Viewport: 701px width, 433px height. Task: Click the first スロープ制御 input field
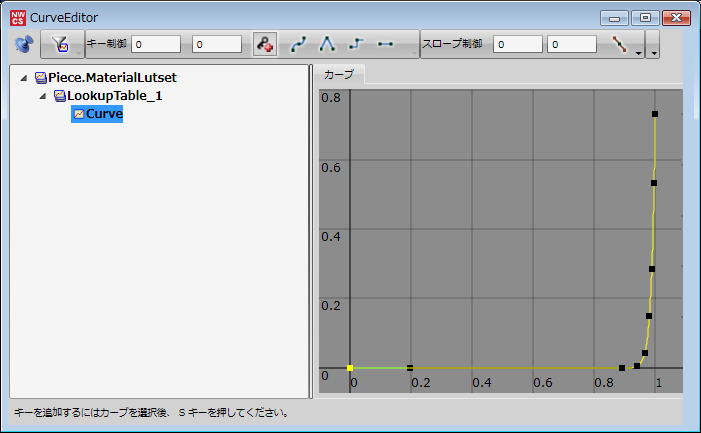coord(518,44)
